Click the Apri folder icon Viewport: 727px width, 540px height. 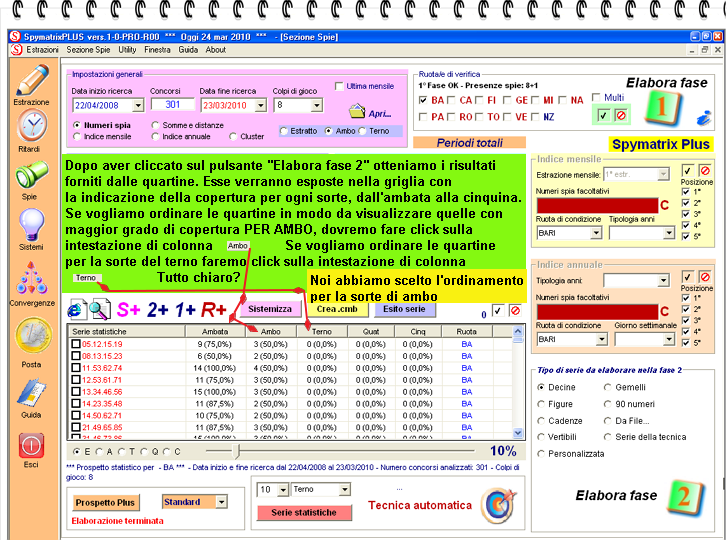coord(357,111)
